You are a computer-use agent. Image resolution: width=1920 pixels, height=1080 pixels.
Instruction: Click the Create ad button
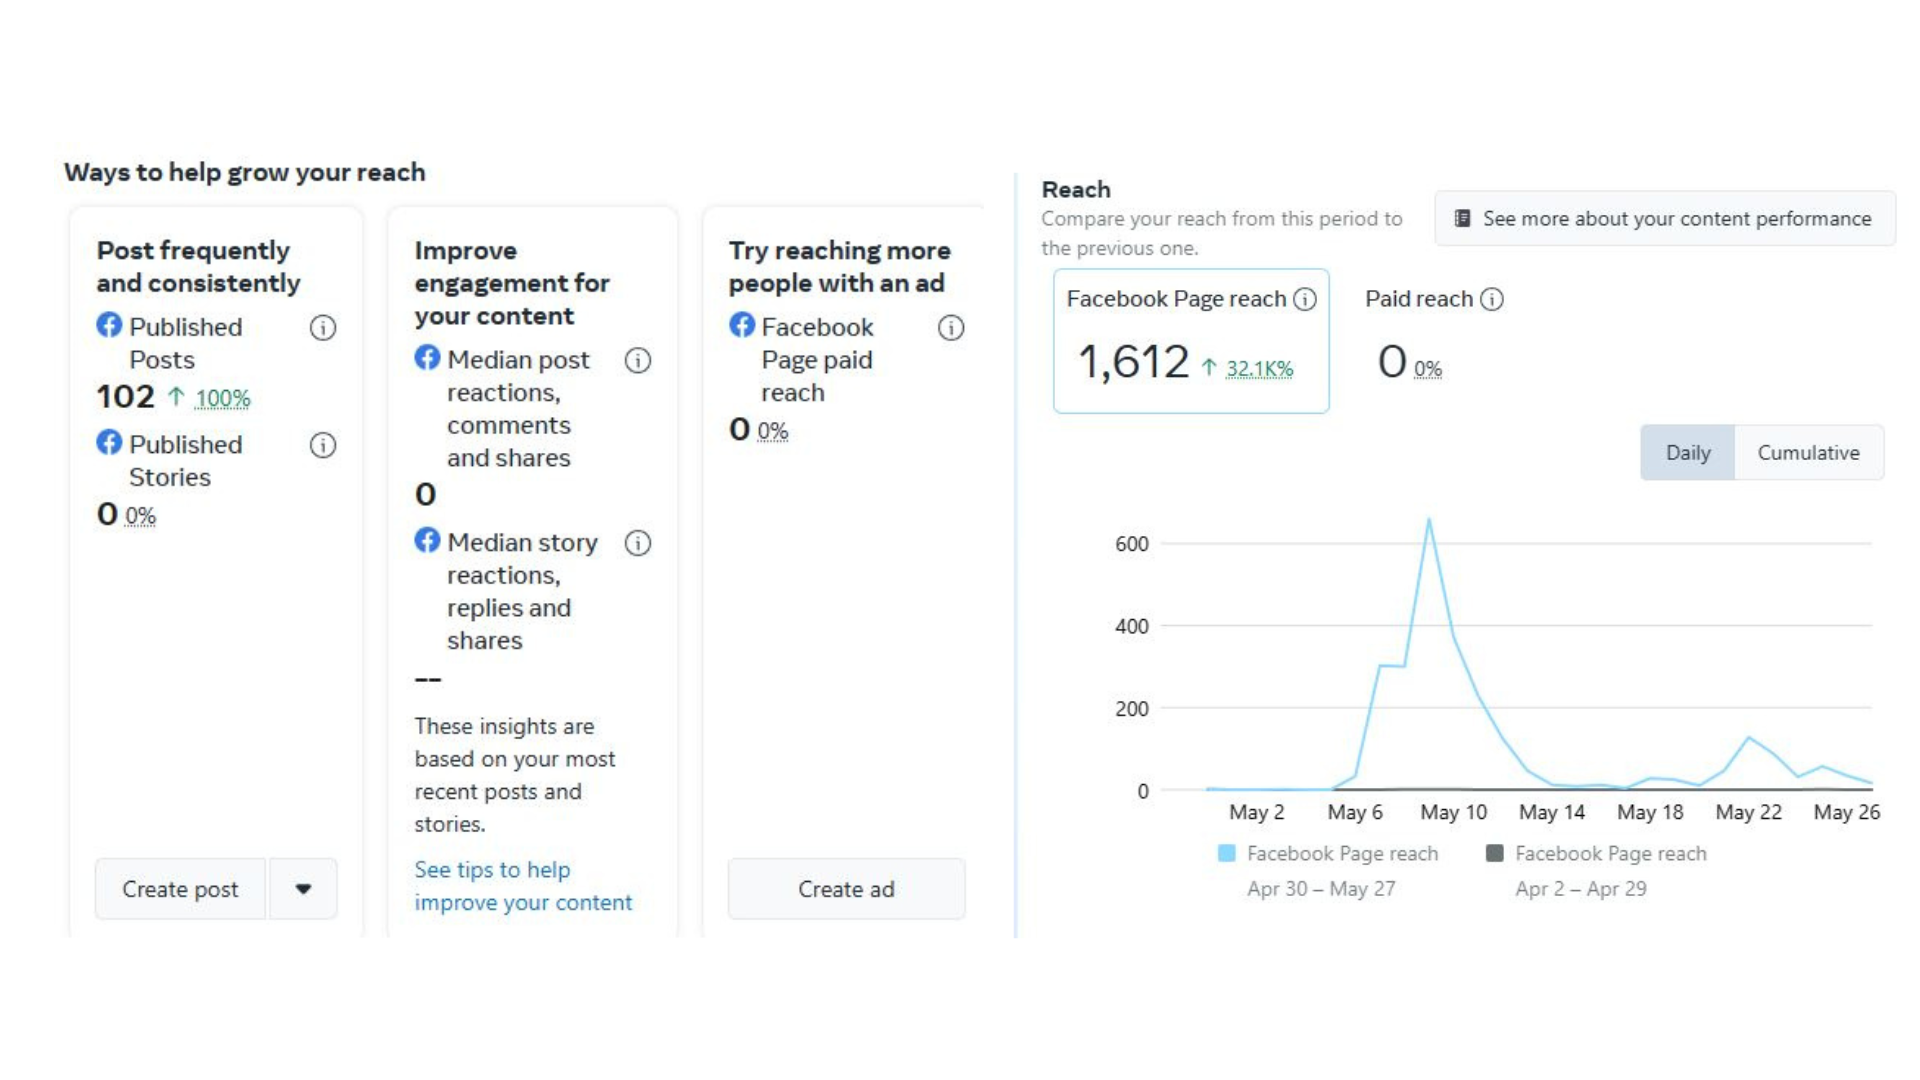coord(846,889)
